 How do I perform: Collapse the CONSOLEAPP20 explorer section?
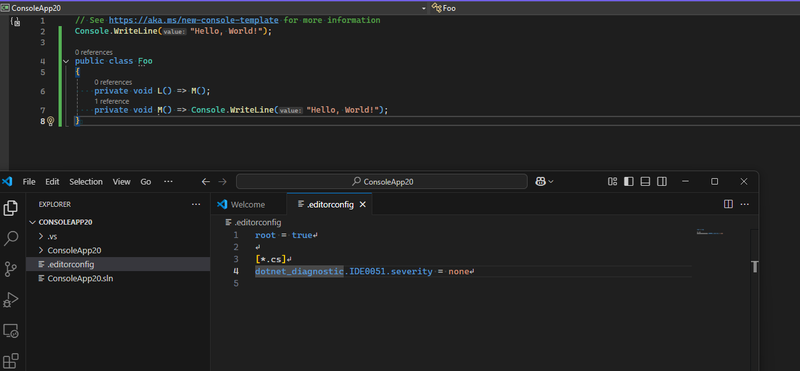point(33,222)
